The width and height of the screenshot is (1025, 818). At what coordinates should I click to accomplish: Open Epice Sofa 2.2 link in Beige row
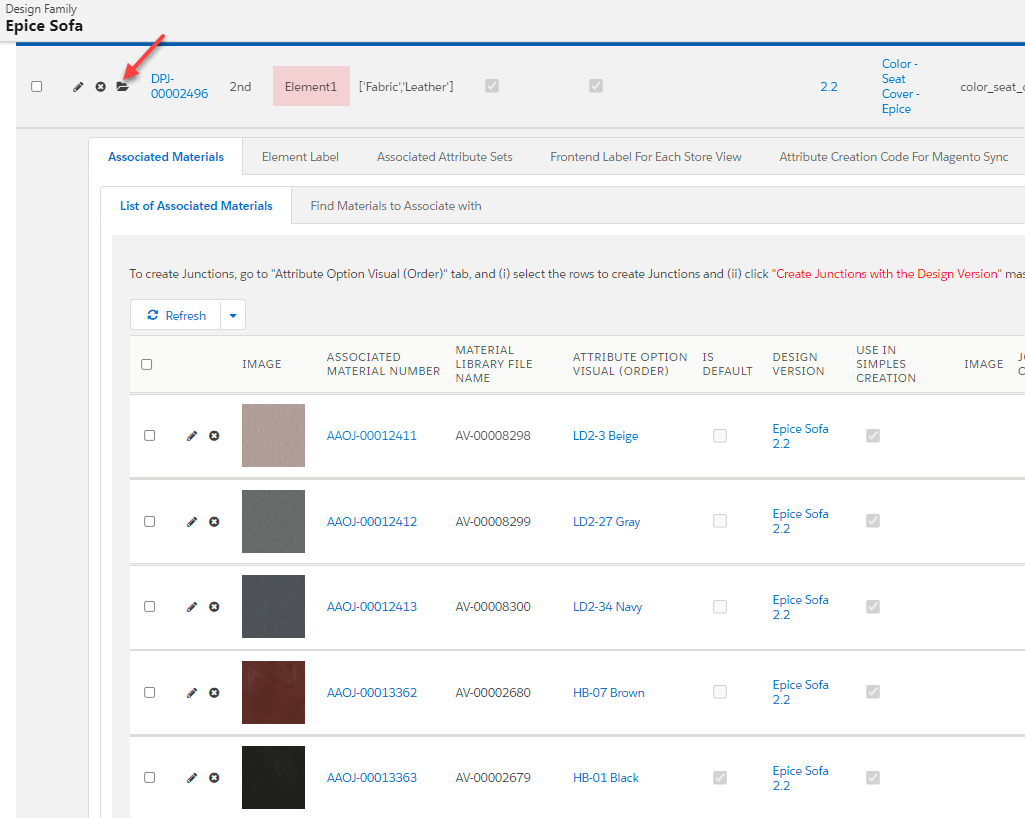click(800, 436)
